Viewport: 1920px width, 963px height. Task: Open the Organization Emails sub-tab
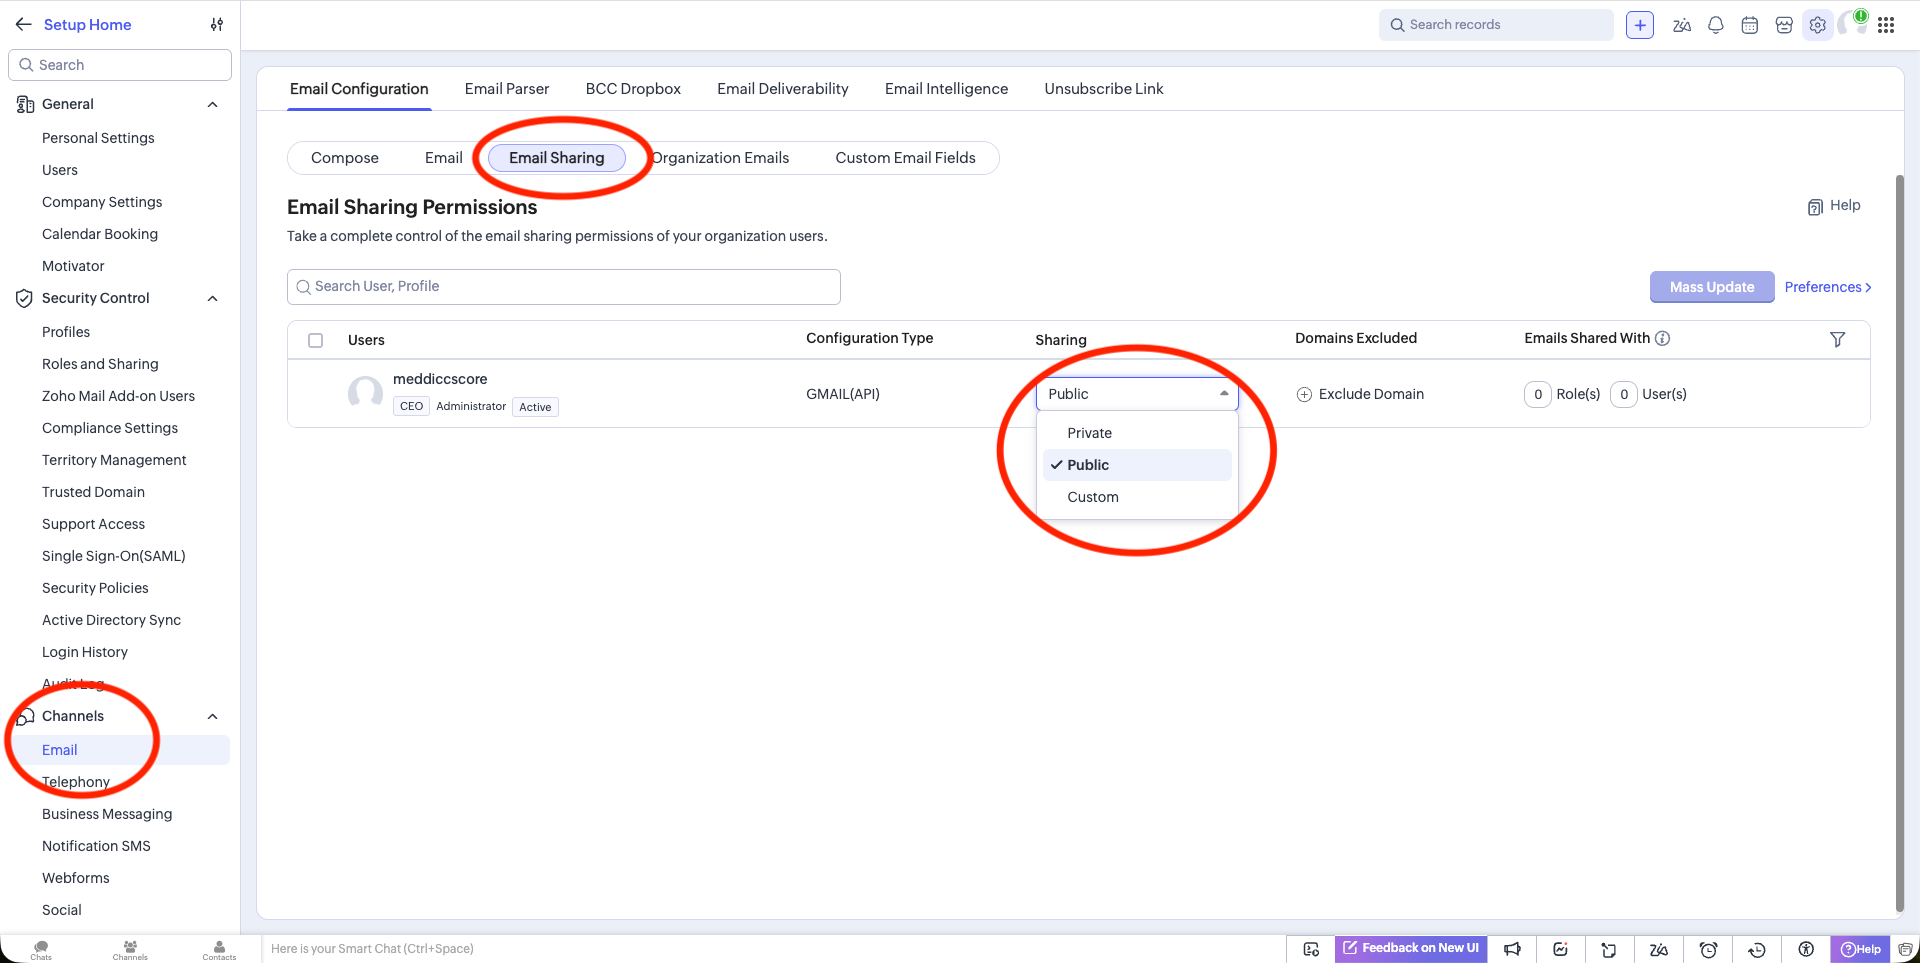pyautogui.click(x=721, y=158)
